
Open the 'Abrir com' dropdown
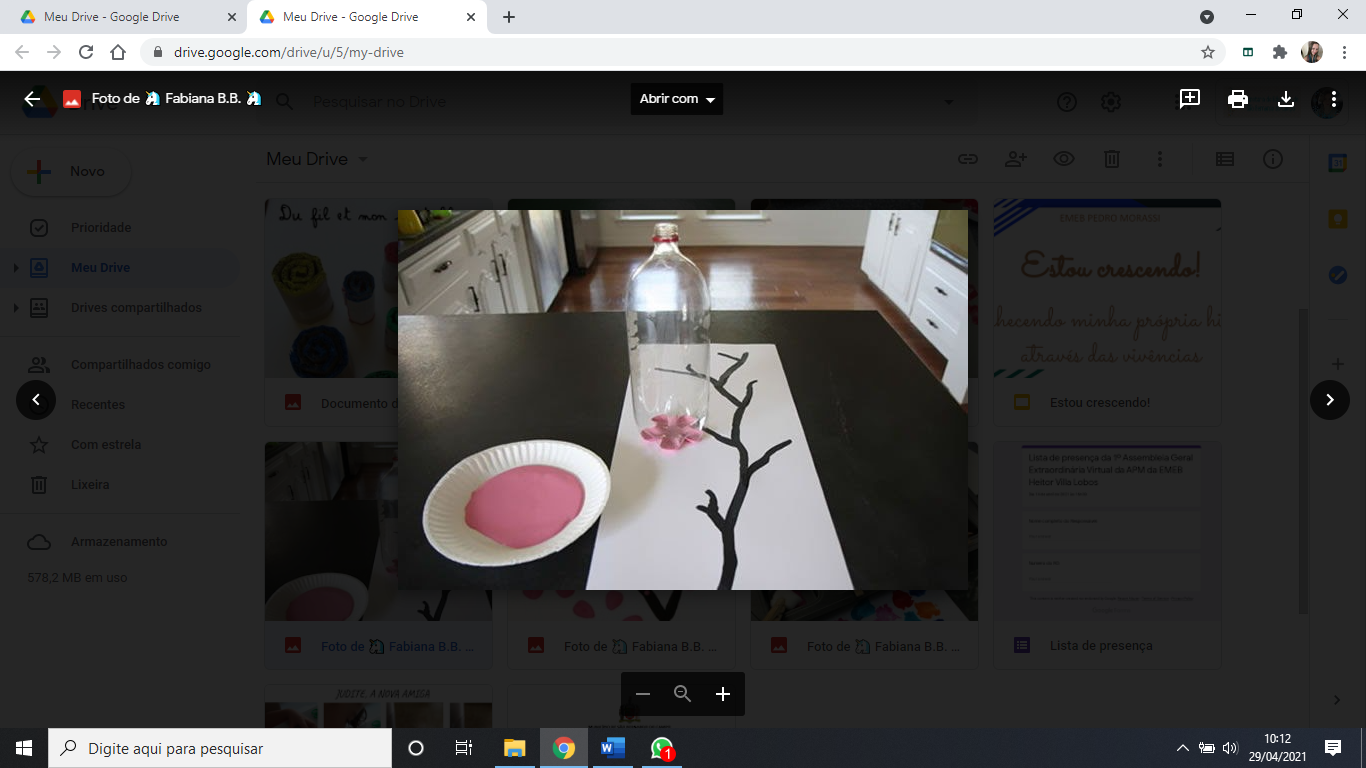(677, 99)
